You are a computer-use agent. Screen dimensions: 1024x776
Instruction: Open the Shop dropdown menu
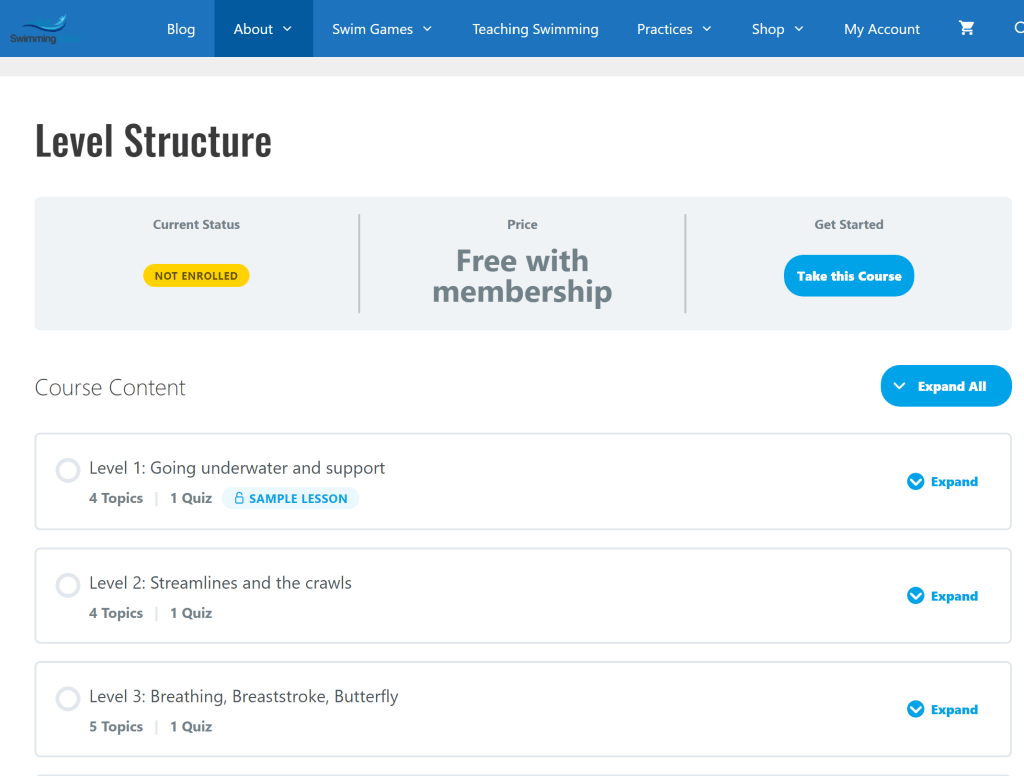(777, 29)
